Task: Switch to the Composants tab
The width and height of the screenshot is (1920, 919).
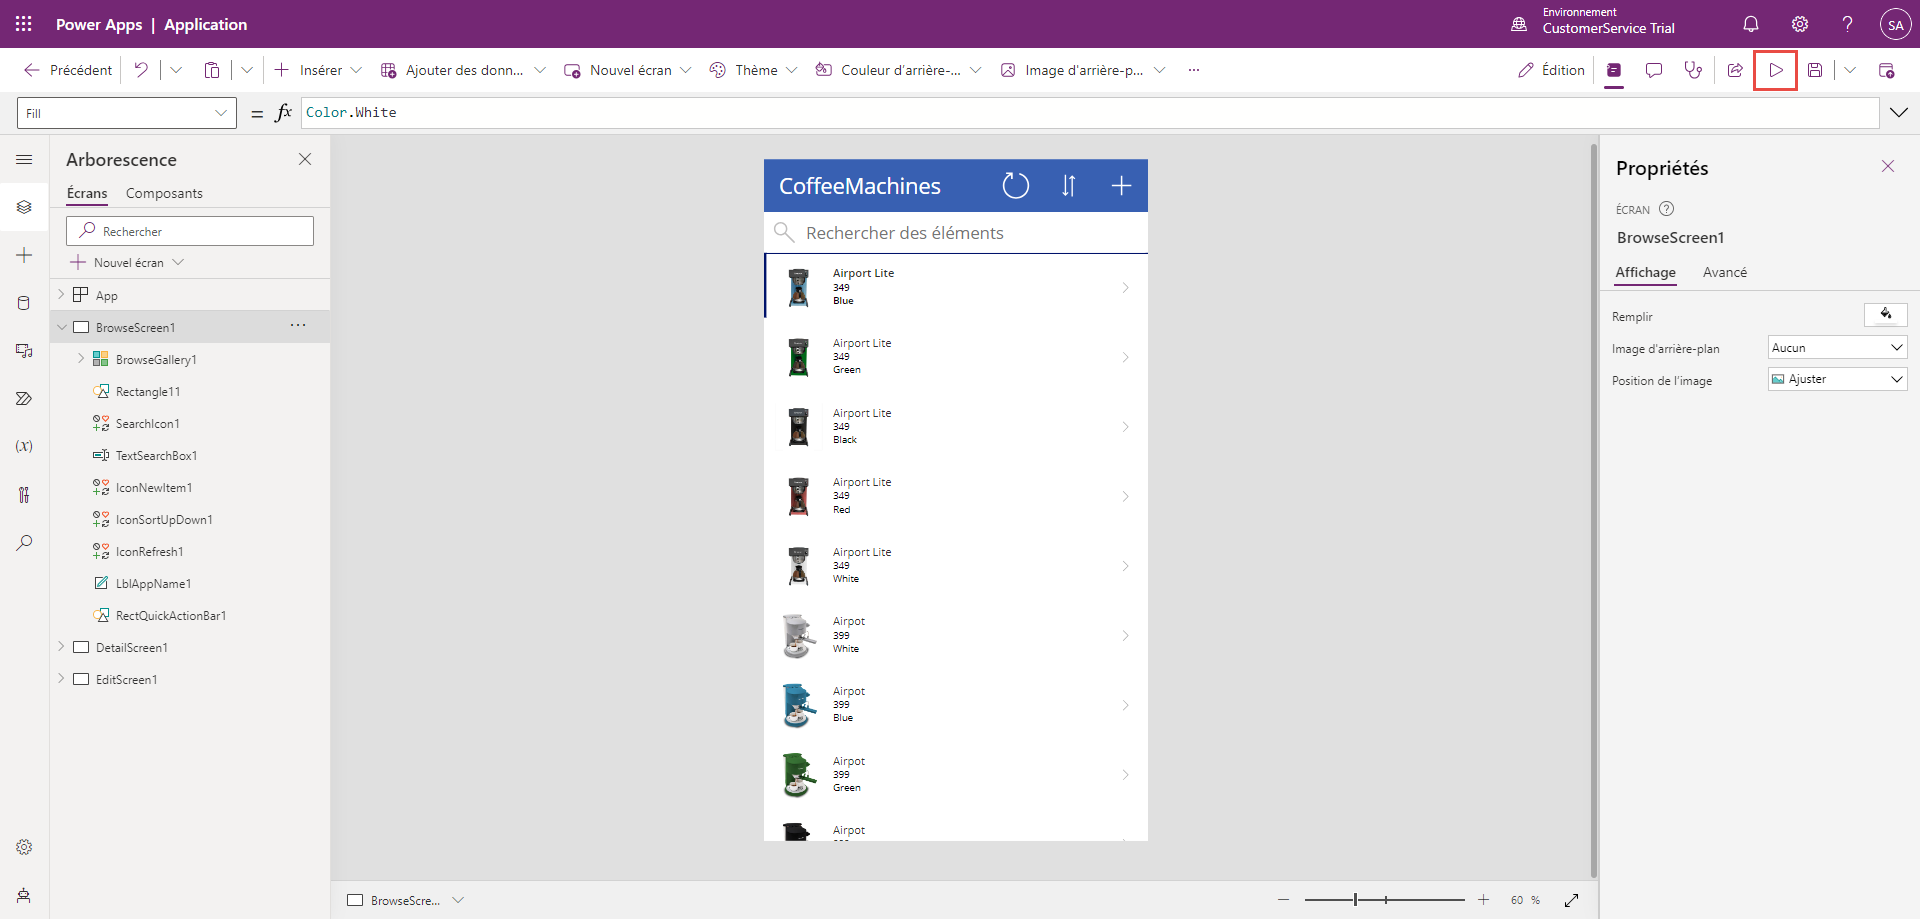Action: click(164, 193)
